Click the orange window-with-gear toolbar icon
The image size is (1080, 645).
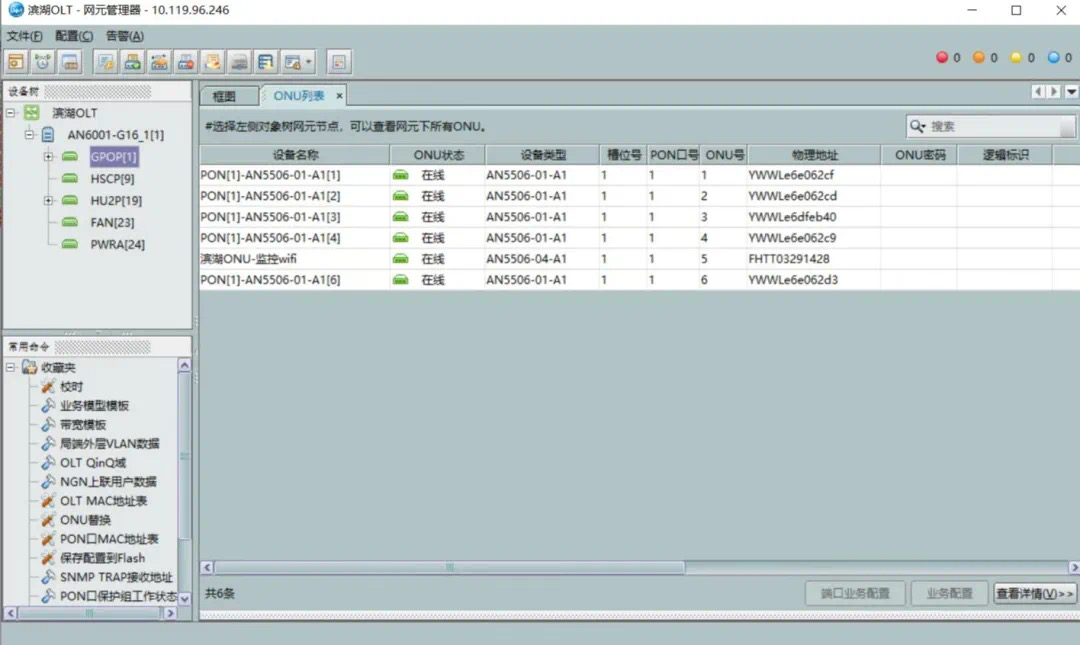click(x=17, y=62)
